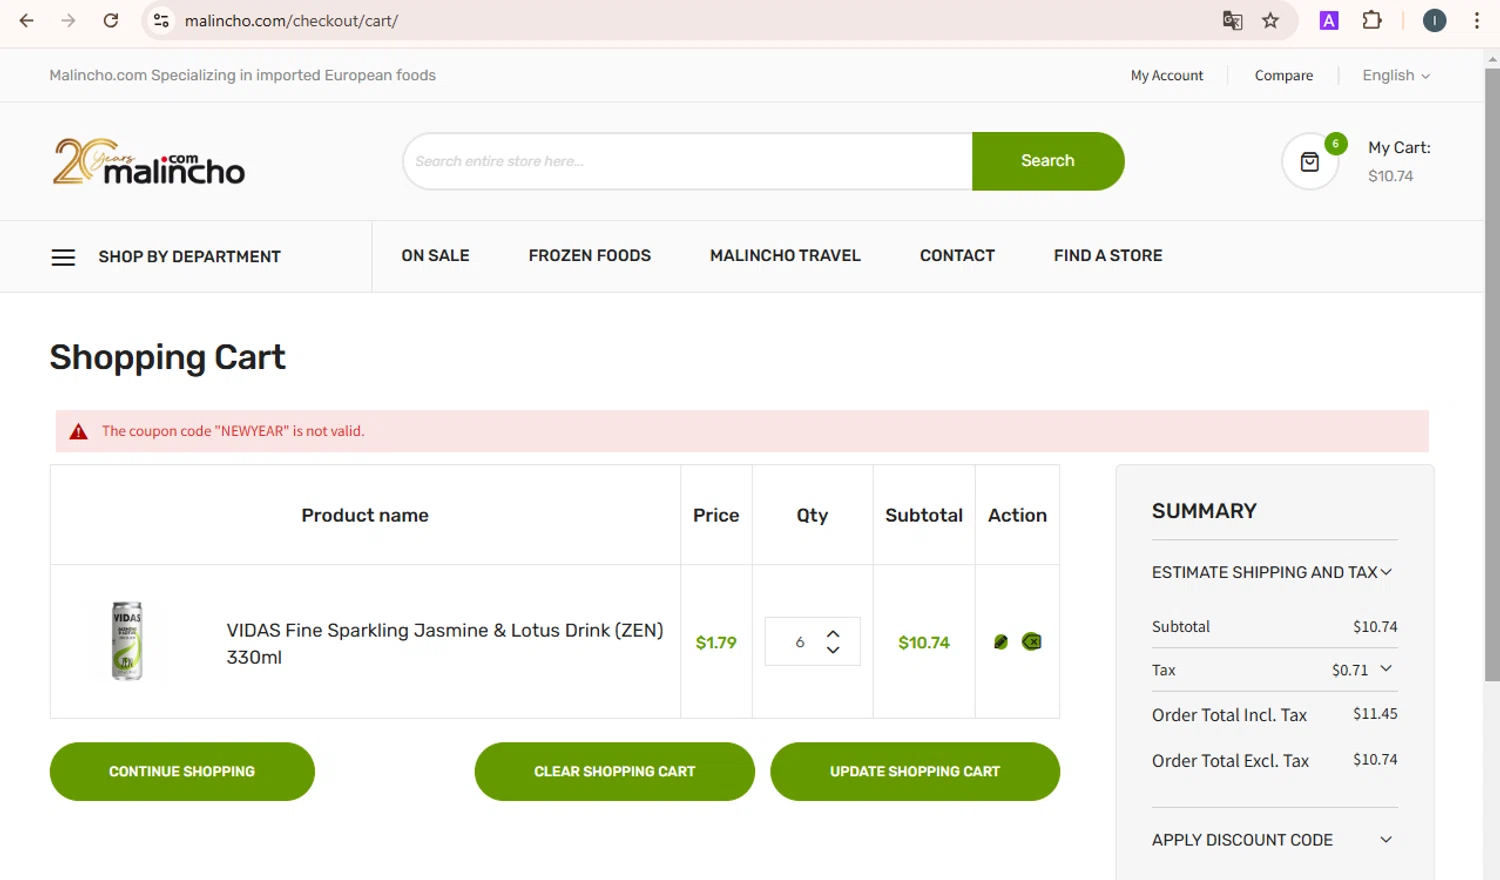Image resolution: width=1500 pixels, height=880 pixels.
Task: Click the quantity field showing 6
Action: click(x=799, y=642)
